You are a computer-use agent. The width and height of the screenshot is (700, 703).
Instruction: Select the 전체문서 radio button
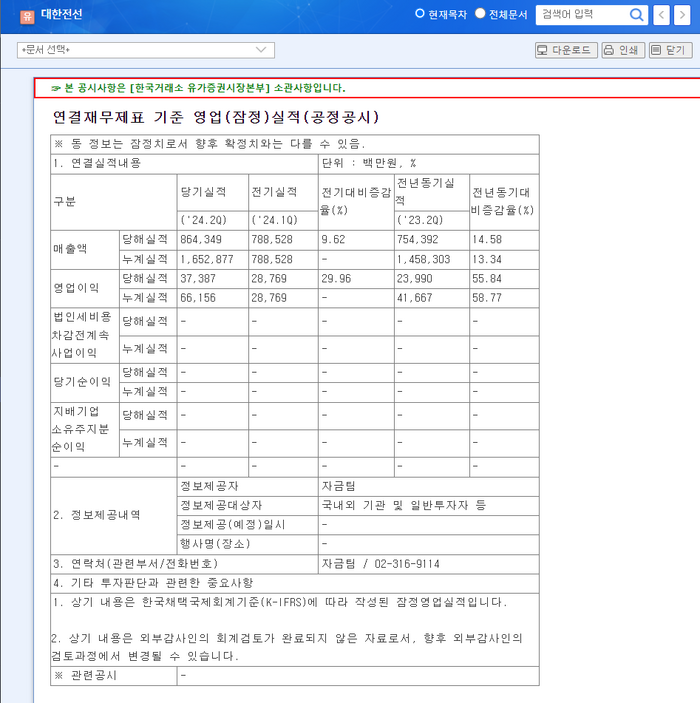tap(480, 13)
